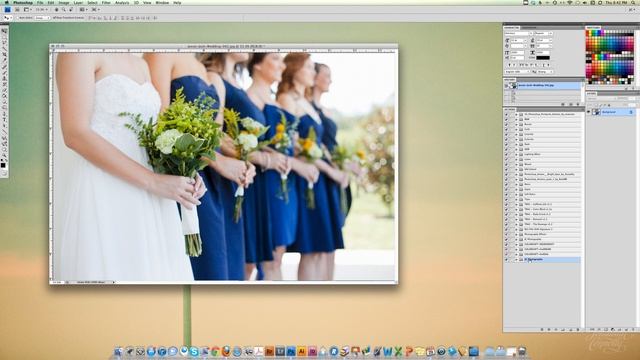The width and height of the screenshot is (640, 360).
Task: Click foreground color swatch in toolbox
Action: [3, 165]
